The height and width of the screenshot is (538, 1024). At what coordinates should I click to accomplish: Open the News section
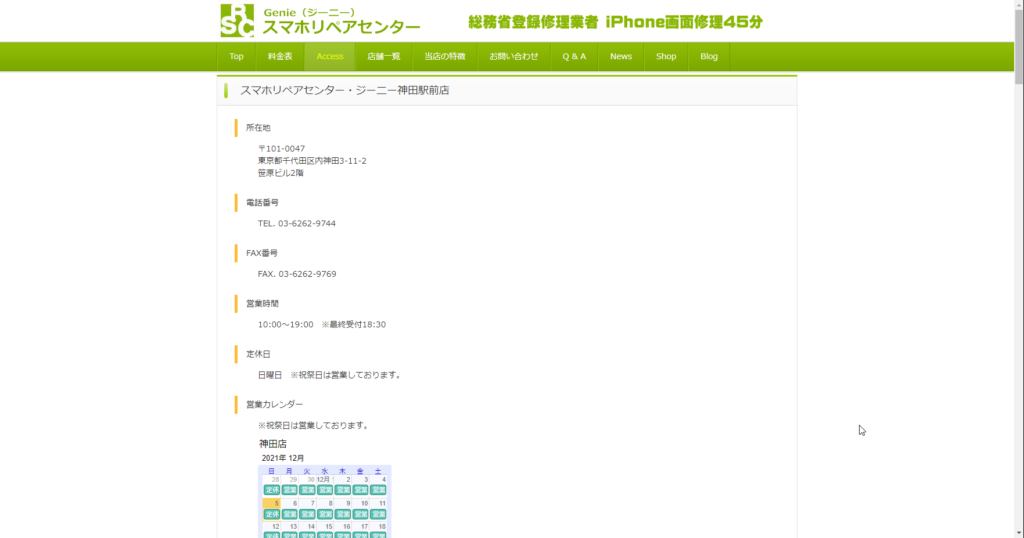point(621,56)
